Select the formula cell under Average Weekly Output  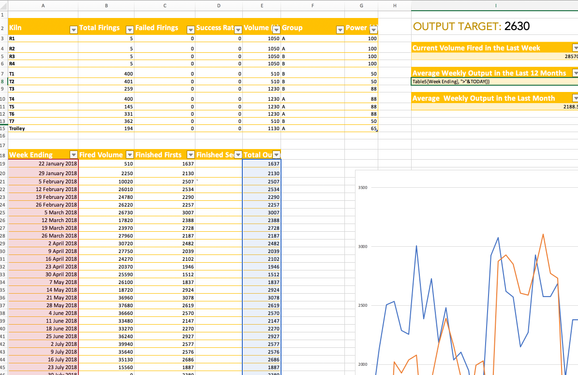(x=495, y=81)
